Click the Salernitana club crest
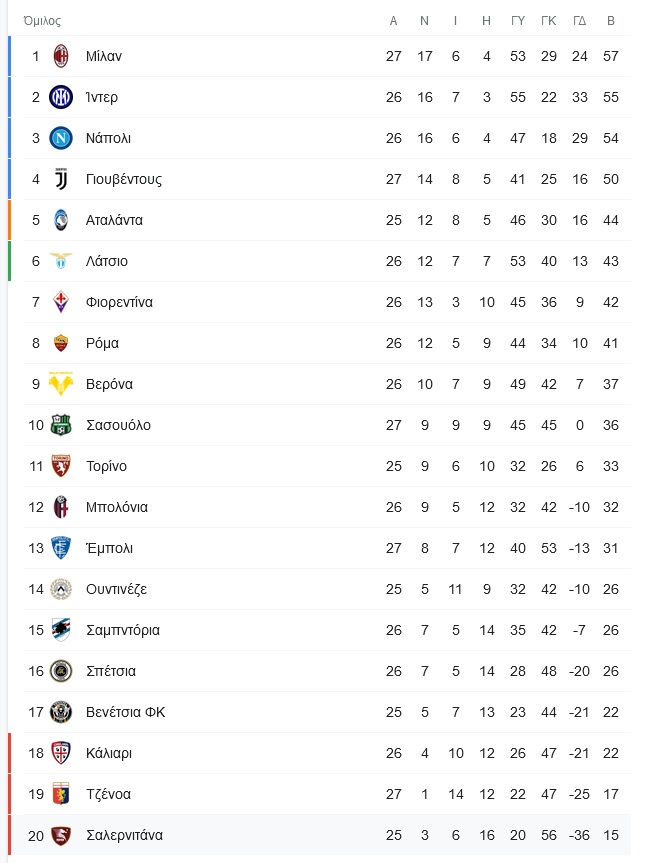 tap(61, 835)
